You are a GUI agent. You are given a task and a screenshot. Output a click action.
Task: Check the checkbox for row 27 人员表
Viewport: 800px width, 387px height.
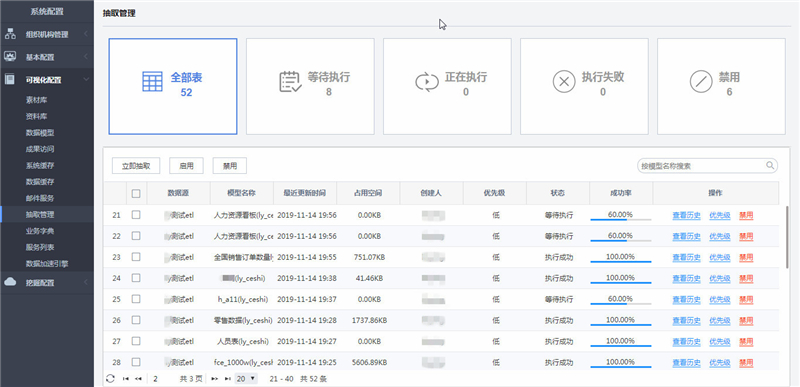(136, 341)
